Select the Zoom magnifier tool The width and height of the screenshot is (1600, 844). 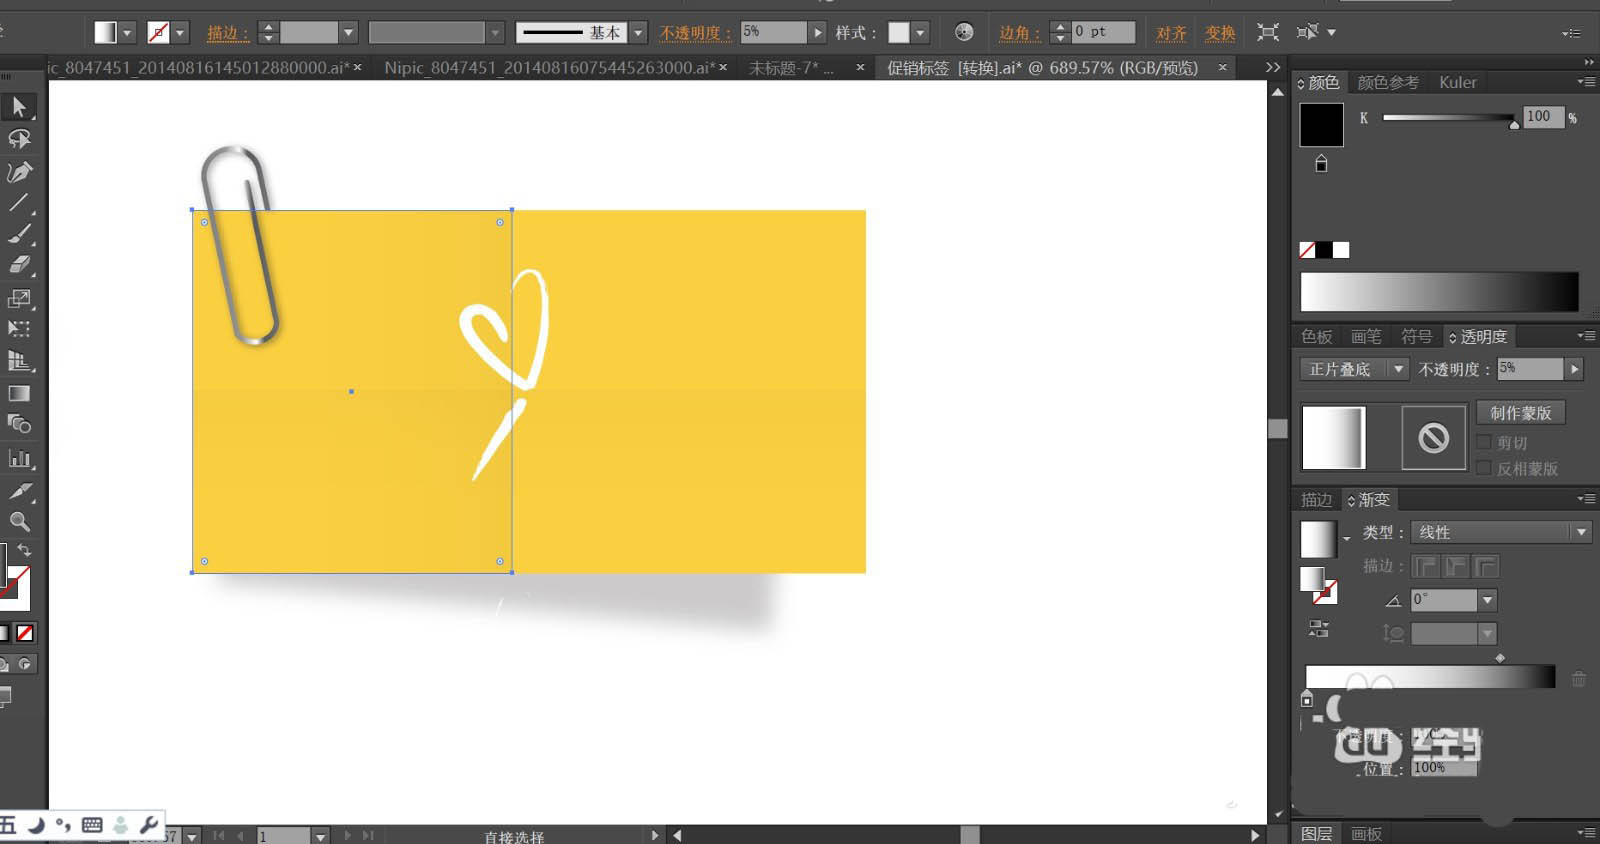point(19,522)
